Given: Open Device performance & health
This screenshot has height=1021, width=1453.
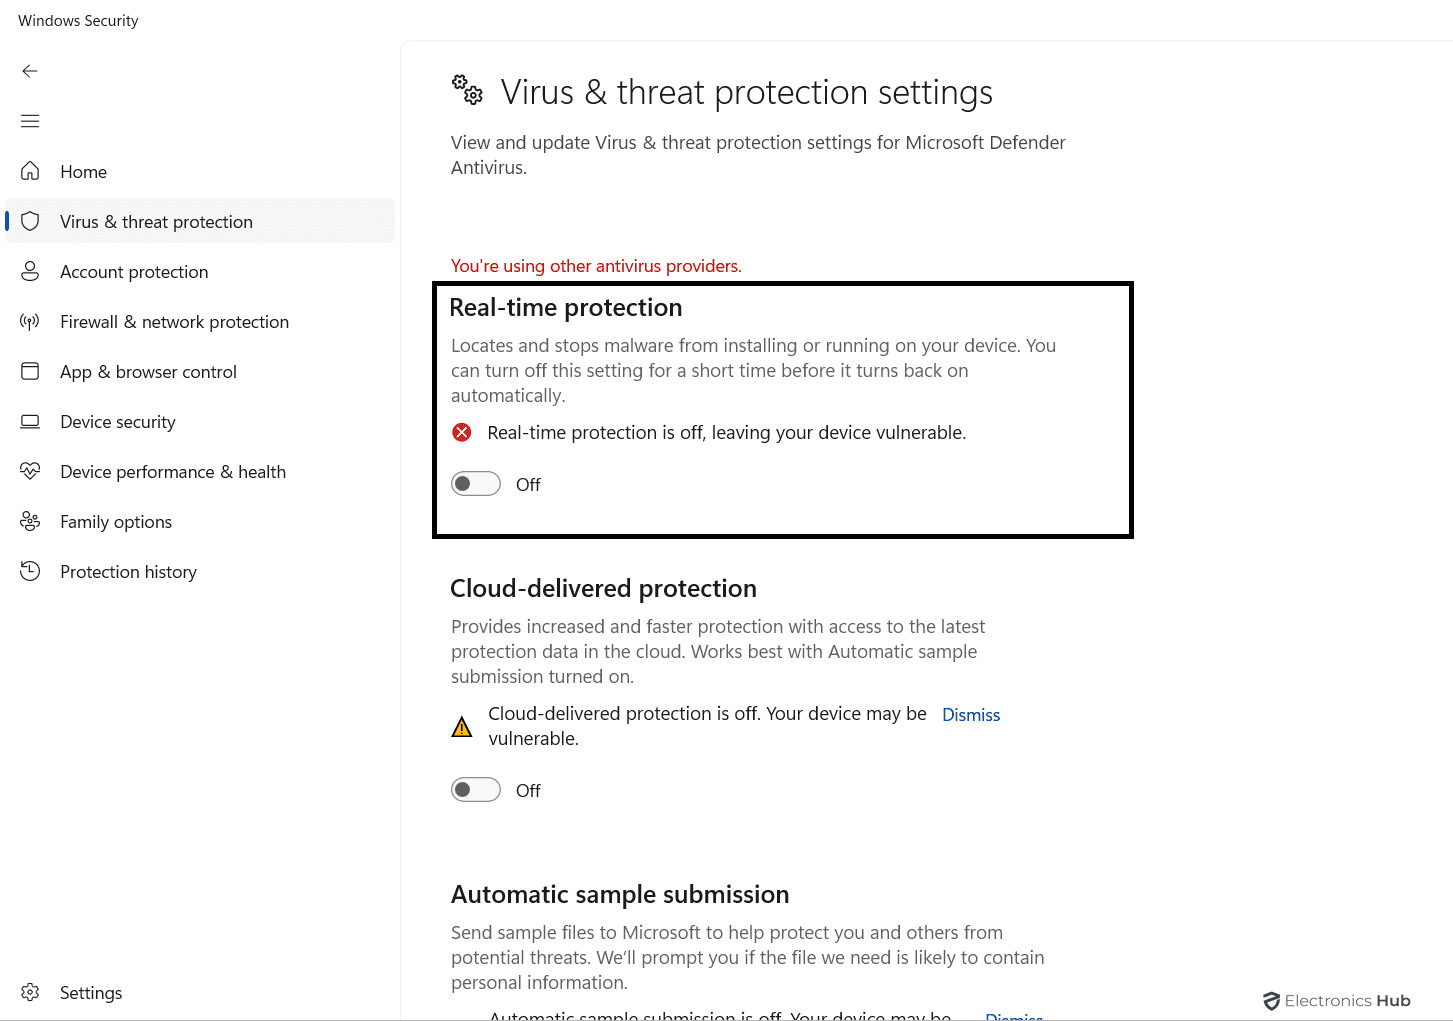Looking at the screenshot, I should (172, 471).
